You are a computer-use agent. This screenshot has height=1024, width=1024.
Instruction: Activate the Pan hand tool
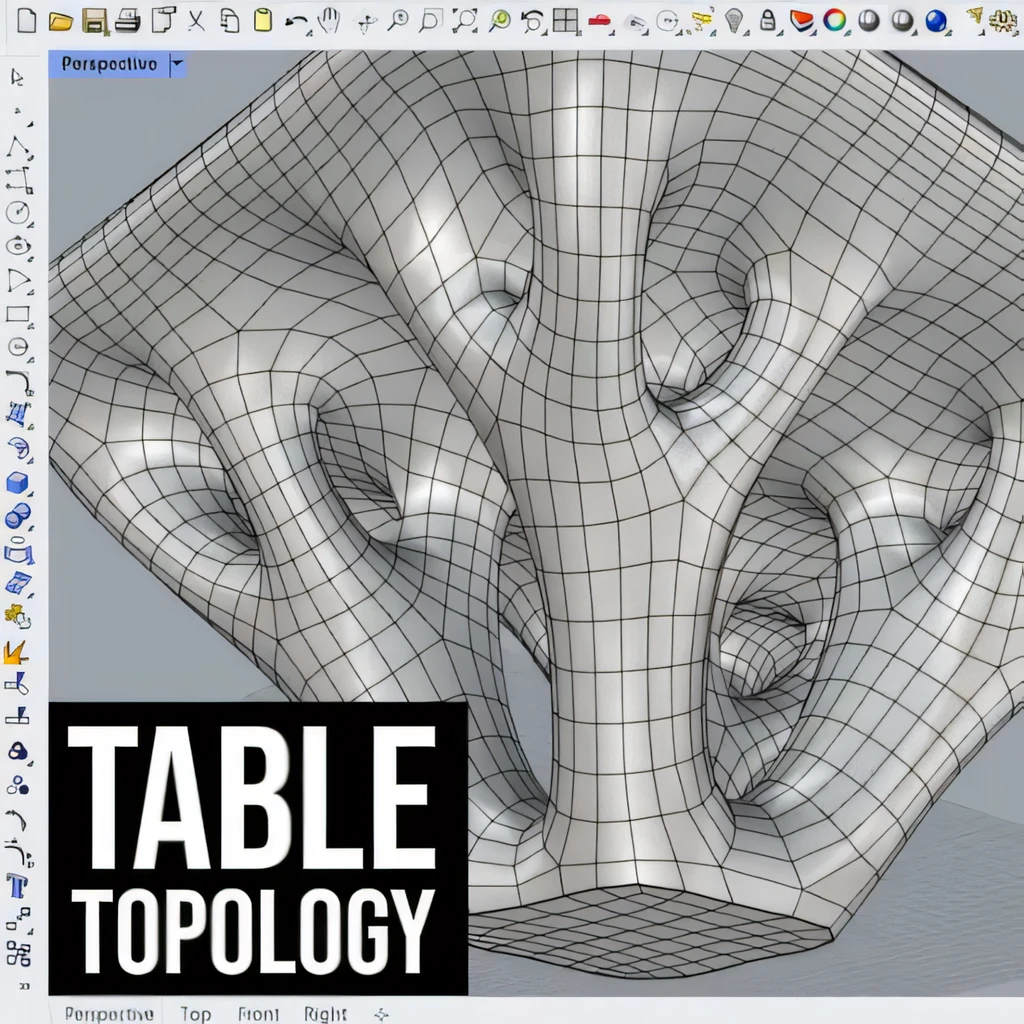tap(329, 21)
